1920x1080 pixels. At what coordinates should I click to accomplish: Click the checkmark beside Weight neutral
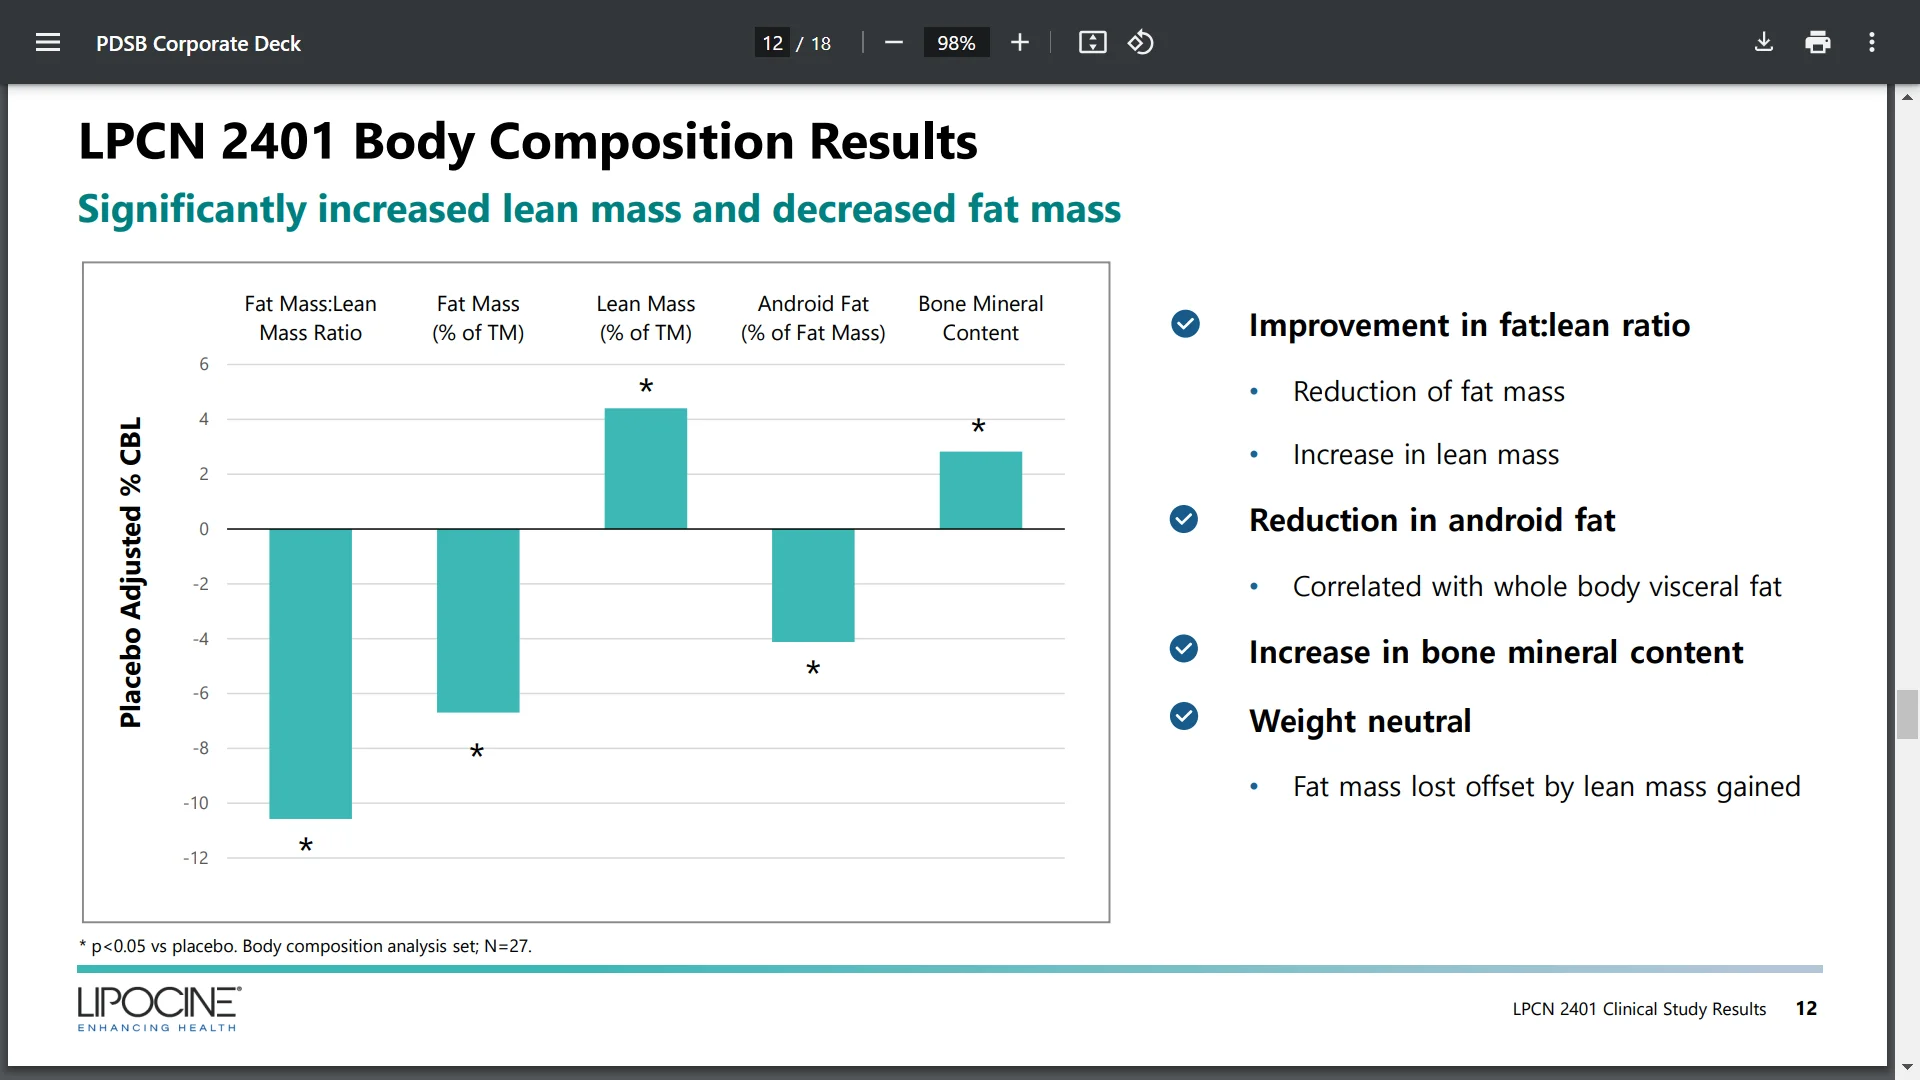(x=1184, y=716)
